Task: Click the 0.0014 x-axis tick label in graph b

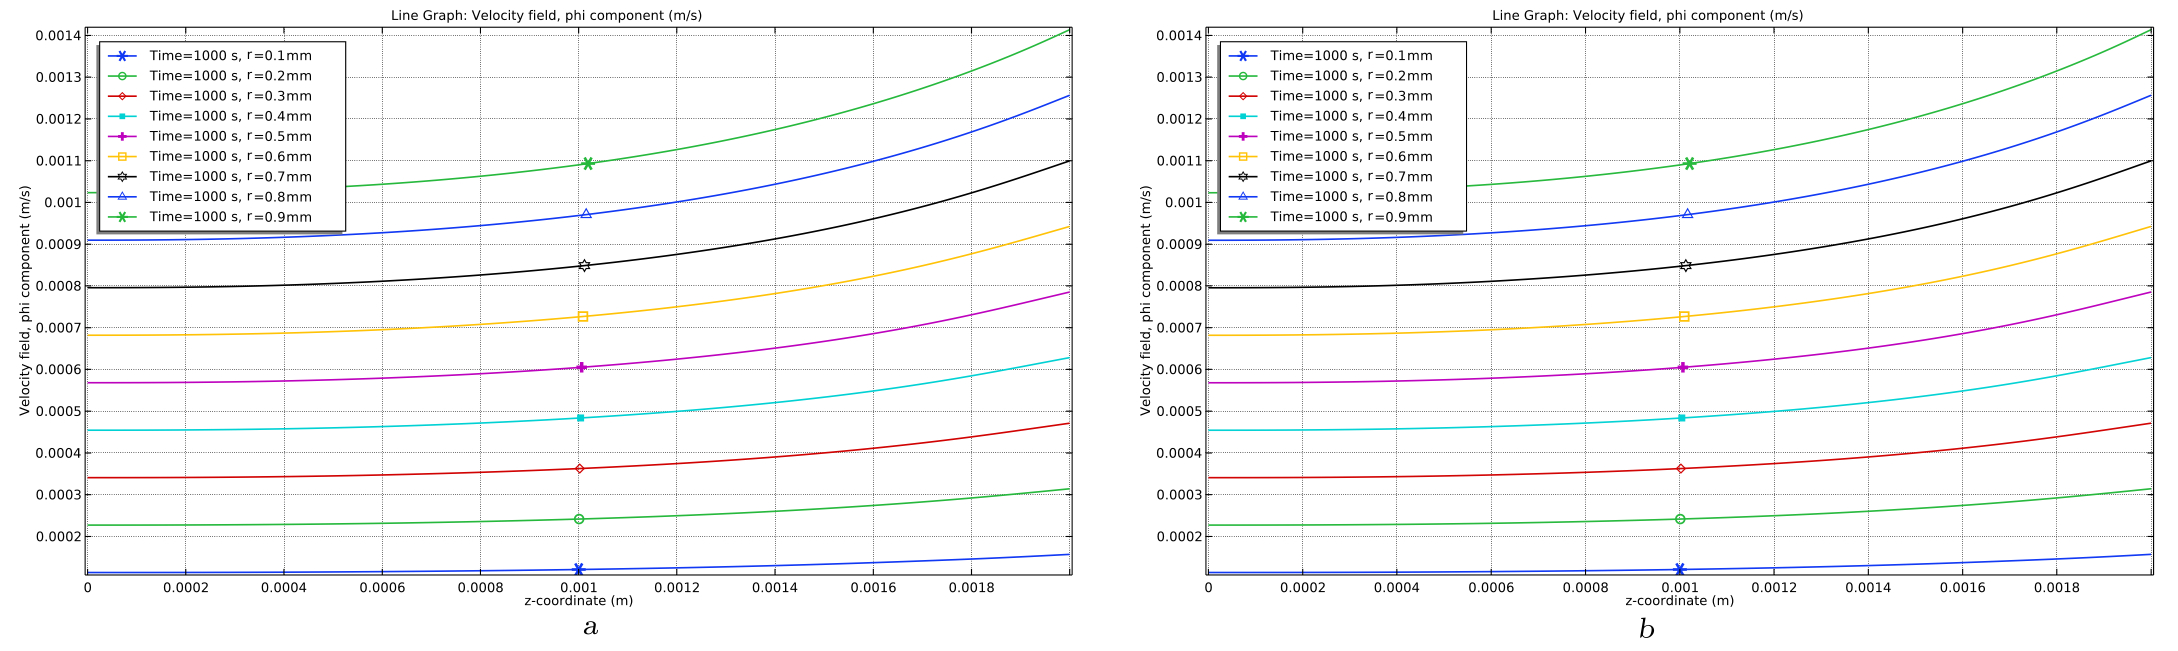Action: [1868, 588]
